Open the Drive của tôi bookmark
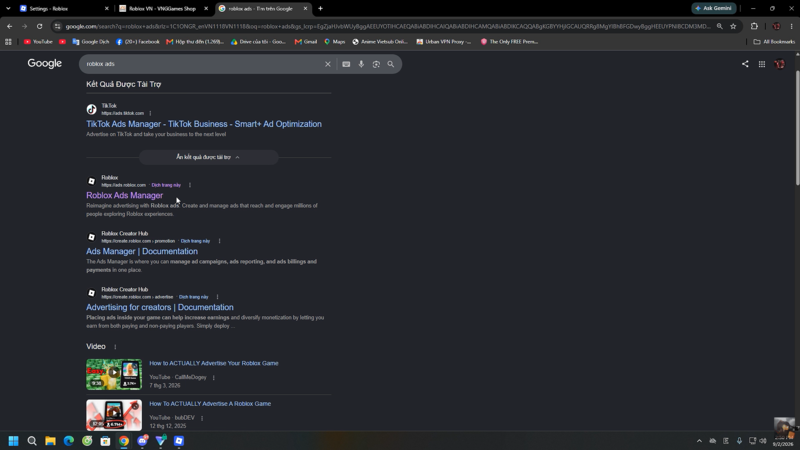This screenshot has height=450, width=800. (x=258, y=42)
